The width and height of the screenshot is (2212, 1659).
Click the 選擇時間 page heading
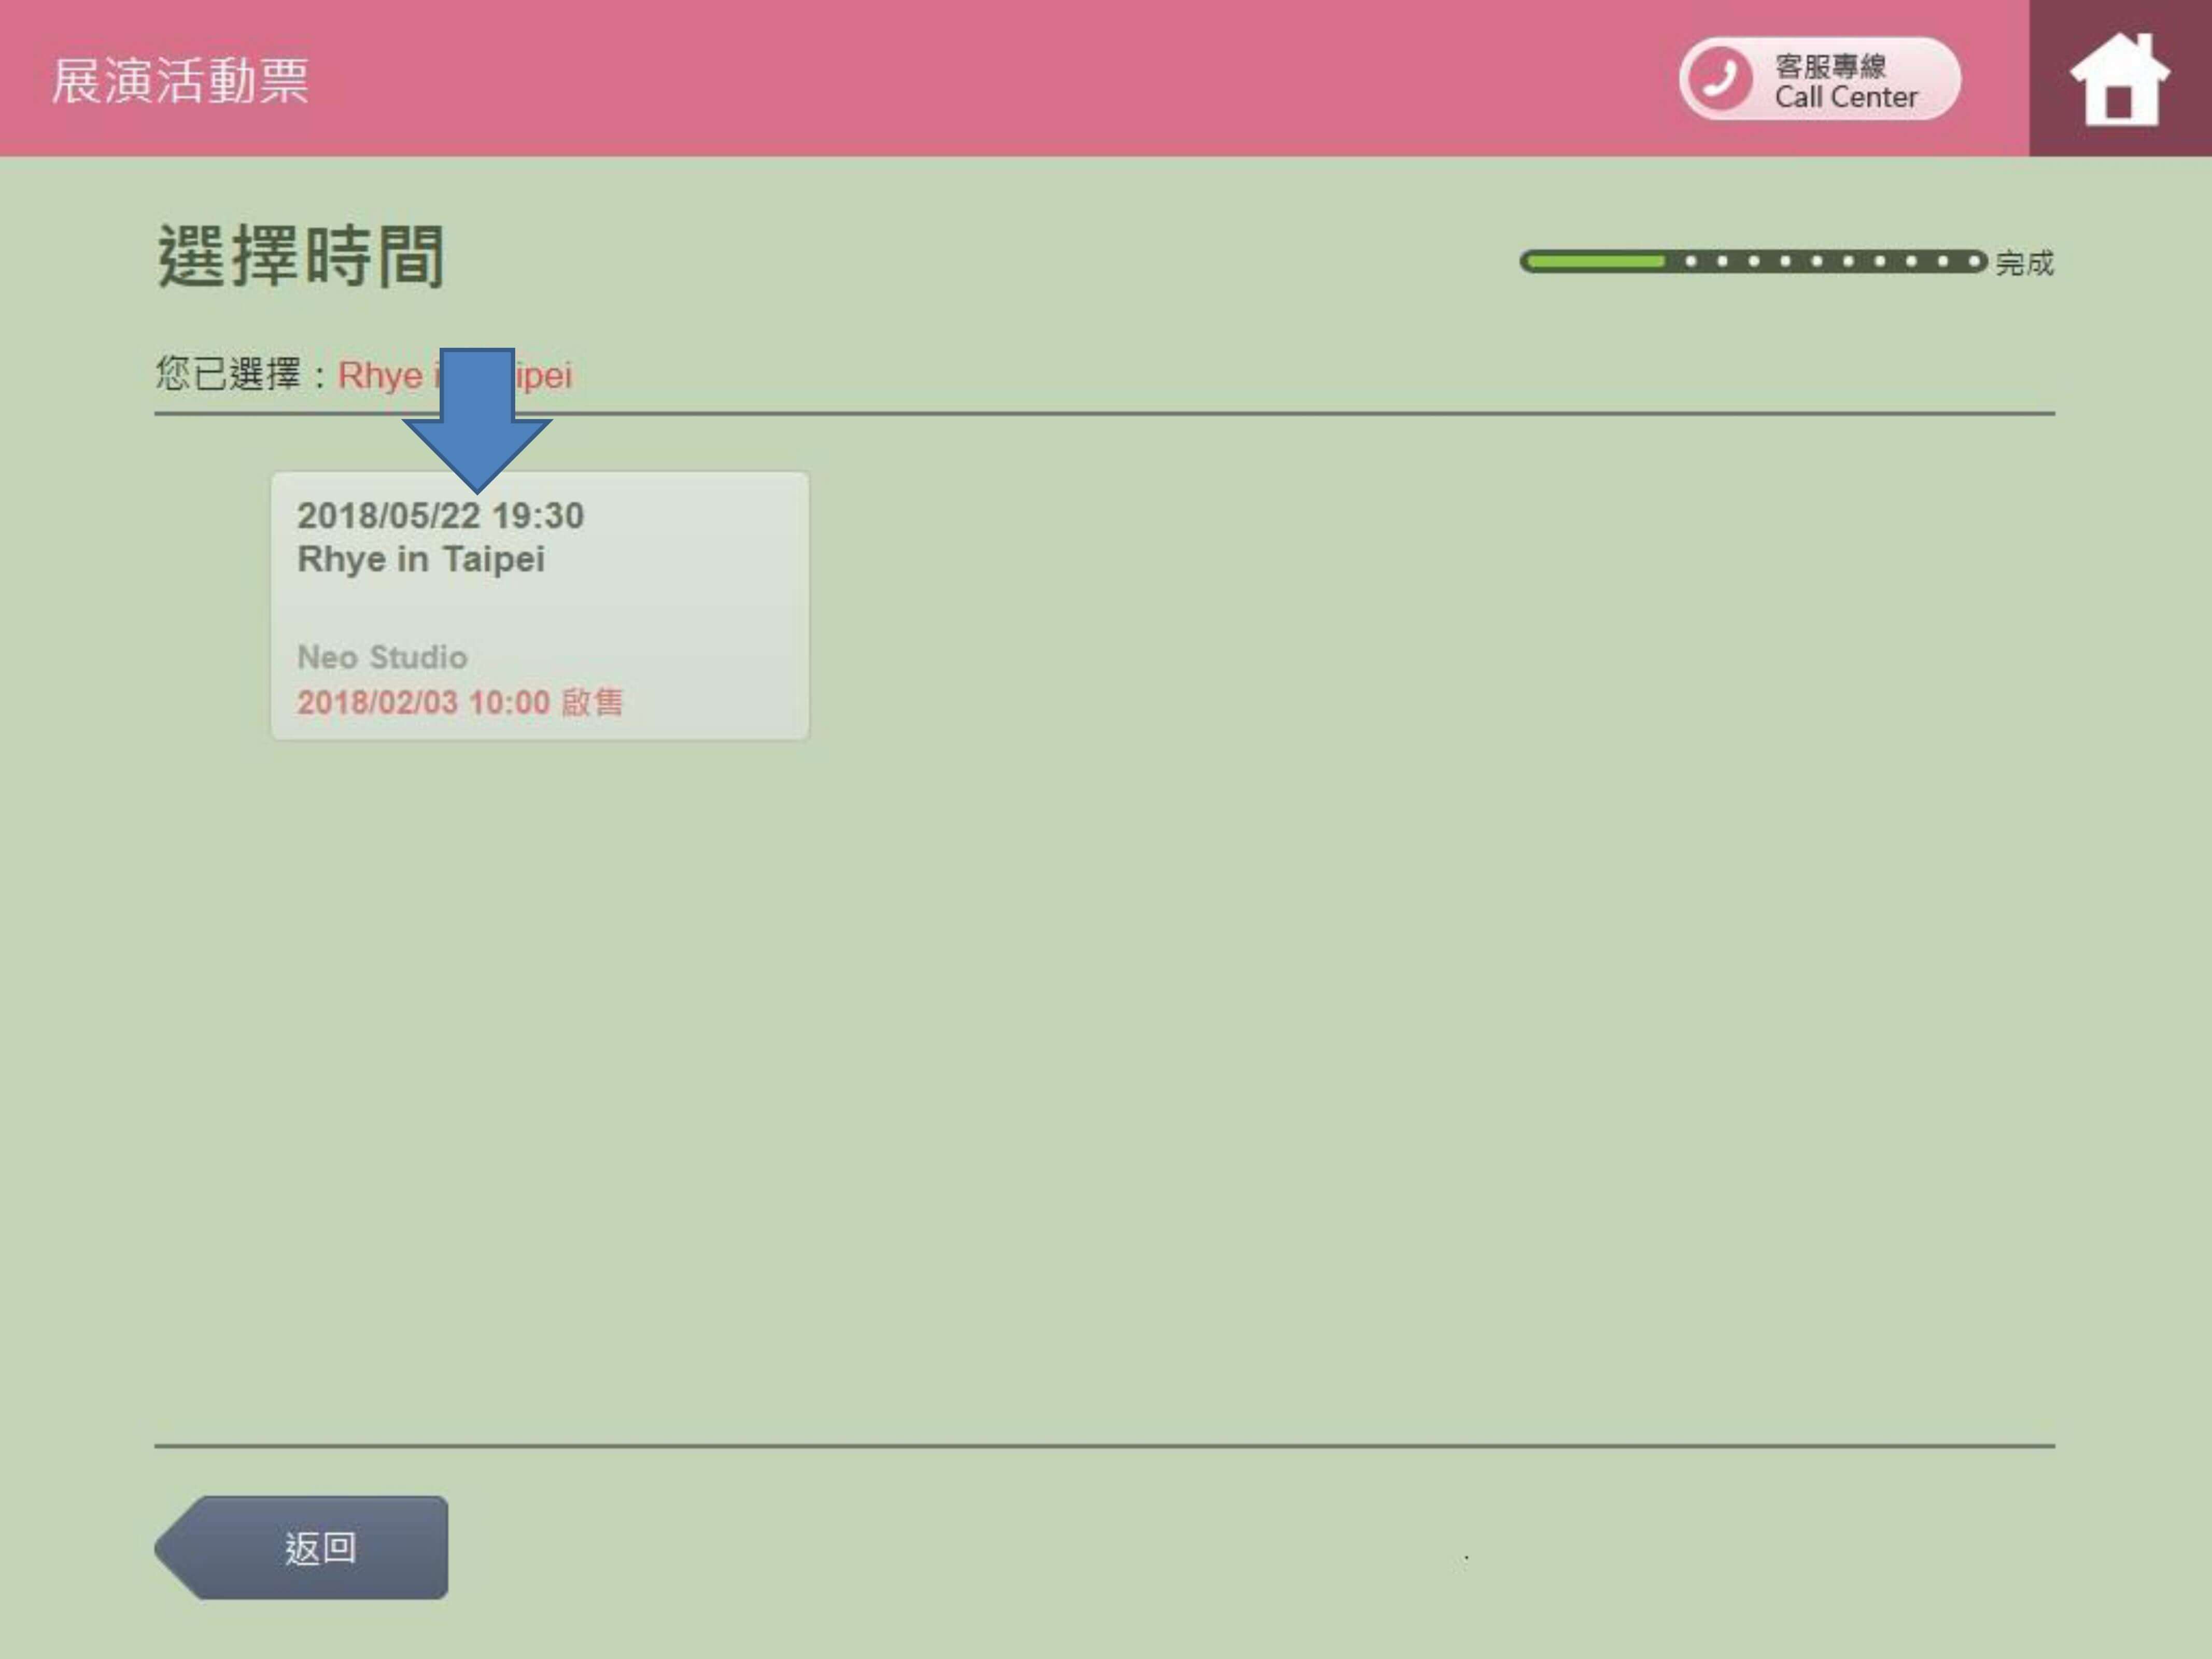300,256
